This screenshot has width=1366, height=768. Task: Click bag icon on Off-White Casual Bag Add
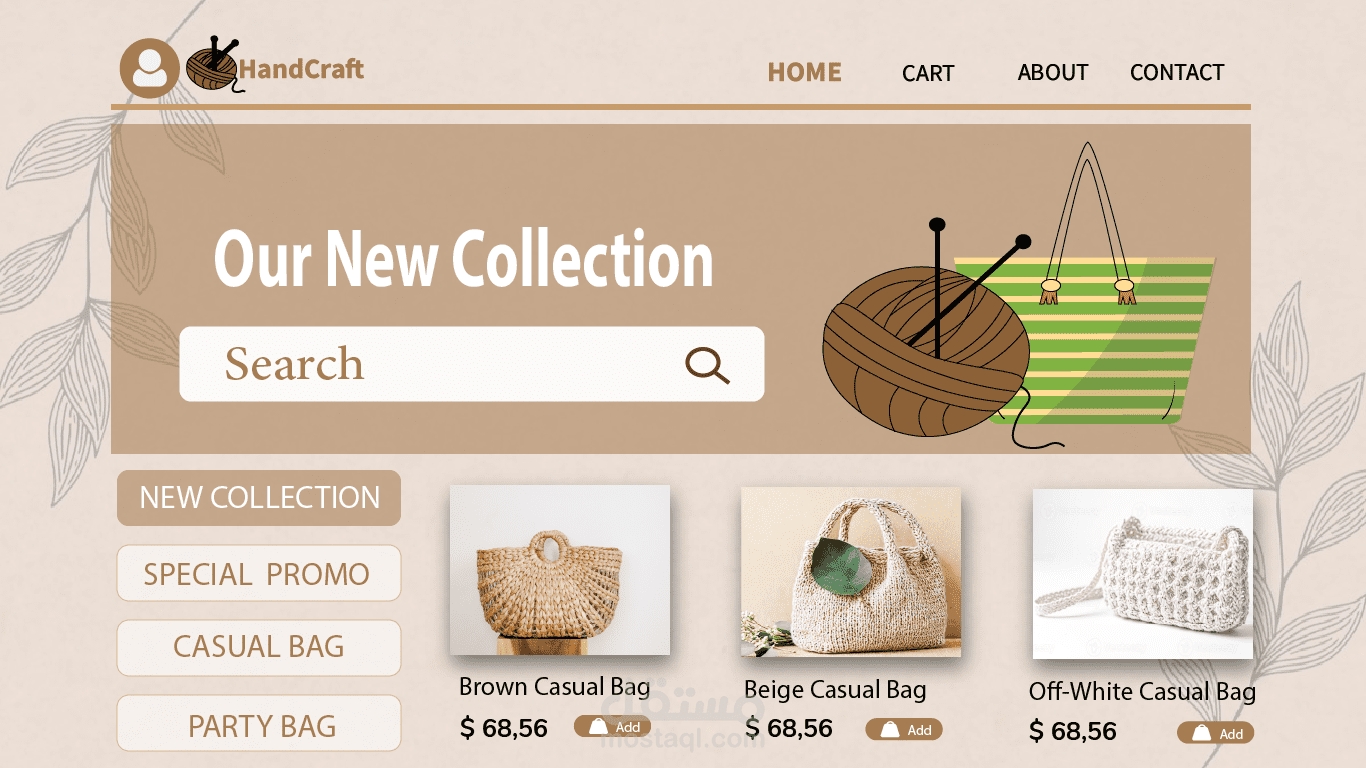(1201, 733)
